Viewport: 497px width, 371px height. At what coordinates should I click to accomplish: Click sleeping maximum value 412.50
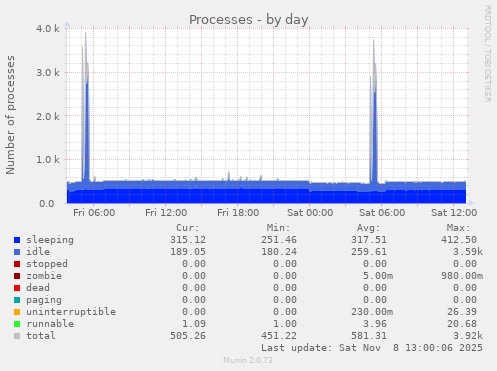point(459,240)
